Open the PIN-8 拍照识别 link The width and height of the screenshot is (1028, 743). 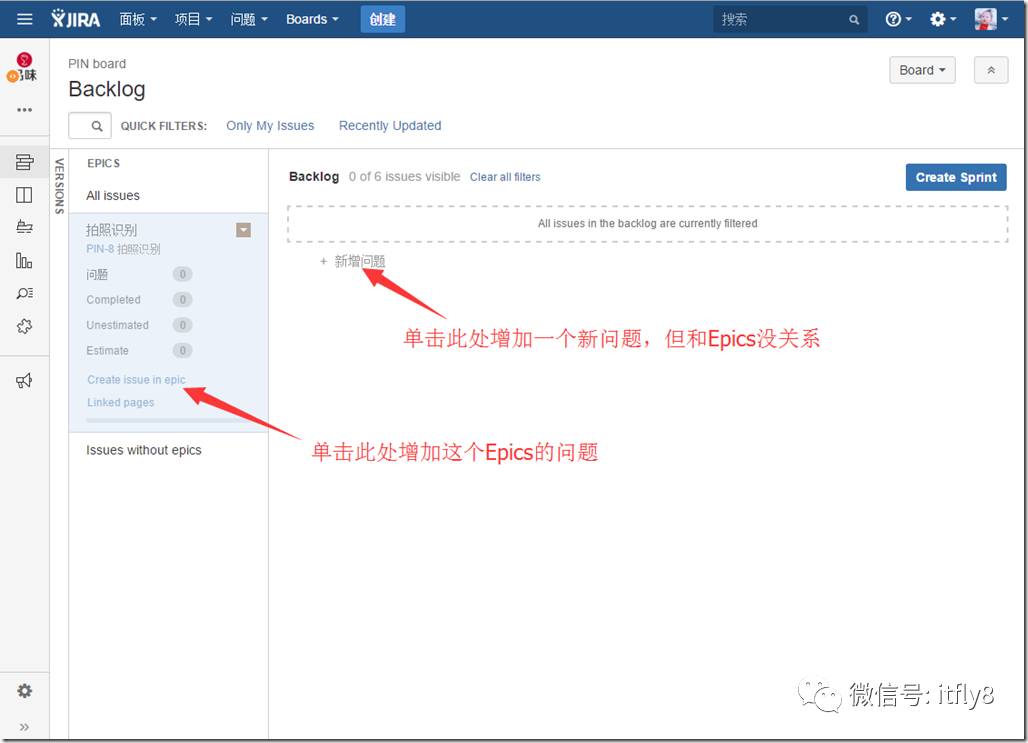123,249
